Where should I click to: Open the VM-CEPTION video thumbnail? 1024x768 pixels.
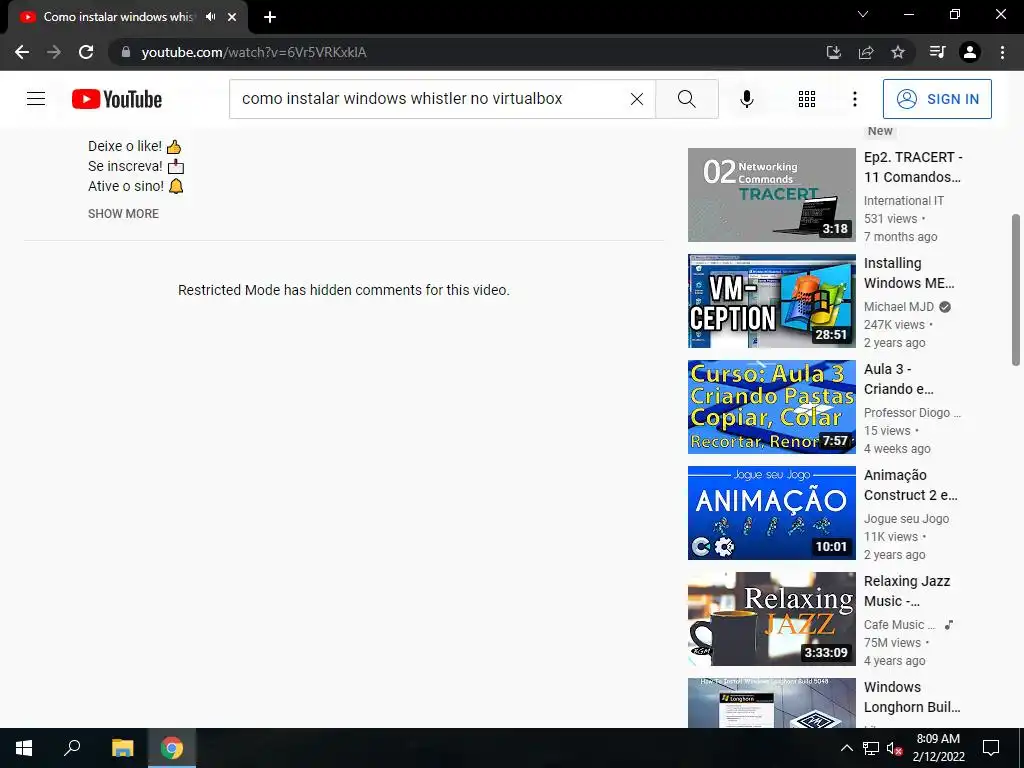pos(771,300)
